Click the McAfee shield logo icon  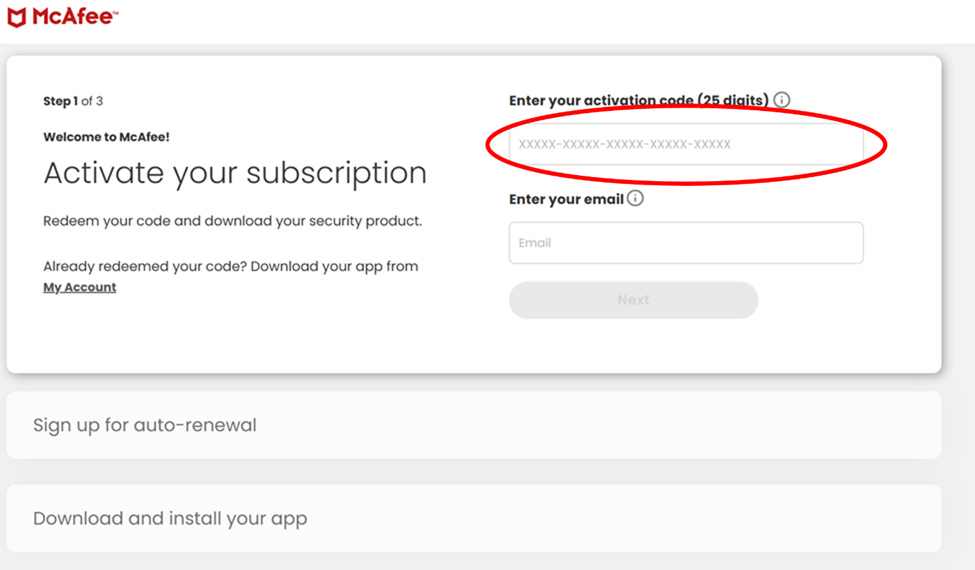16,17
